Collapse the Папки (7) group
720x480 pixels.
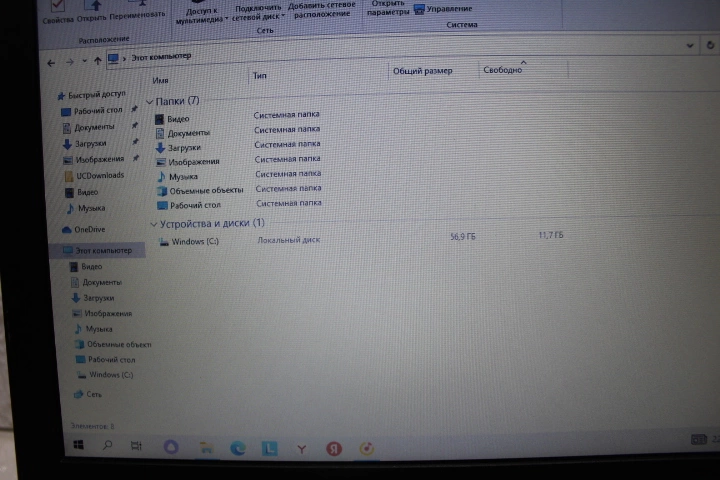149,102
